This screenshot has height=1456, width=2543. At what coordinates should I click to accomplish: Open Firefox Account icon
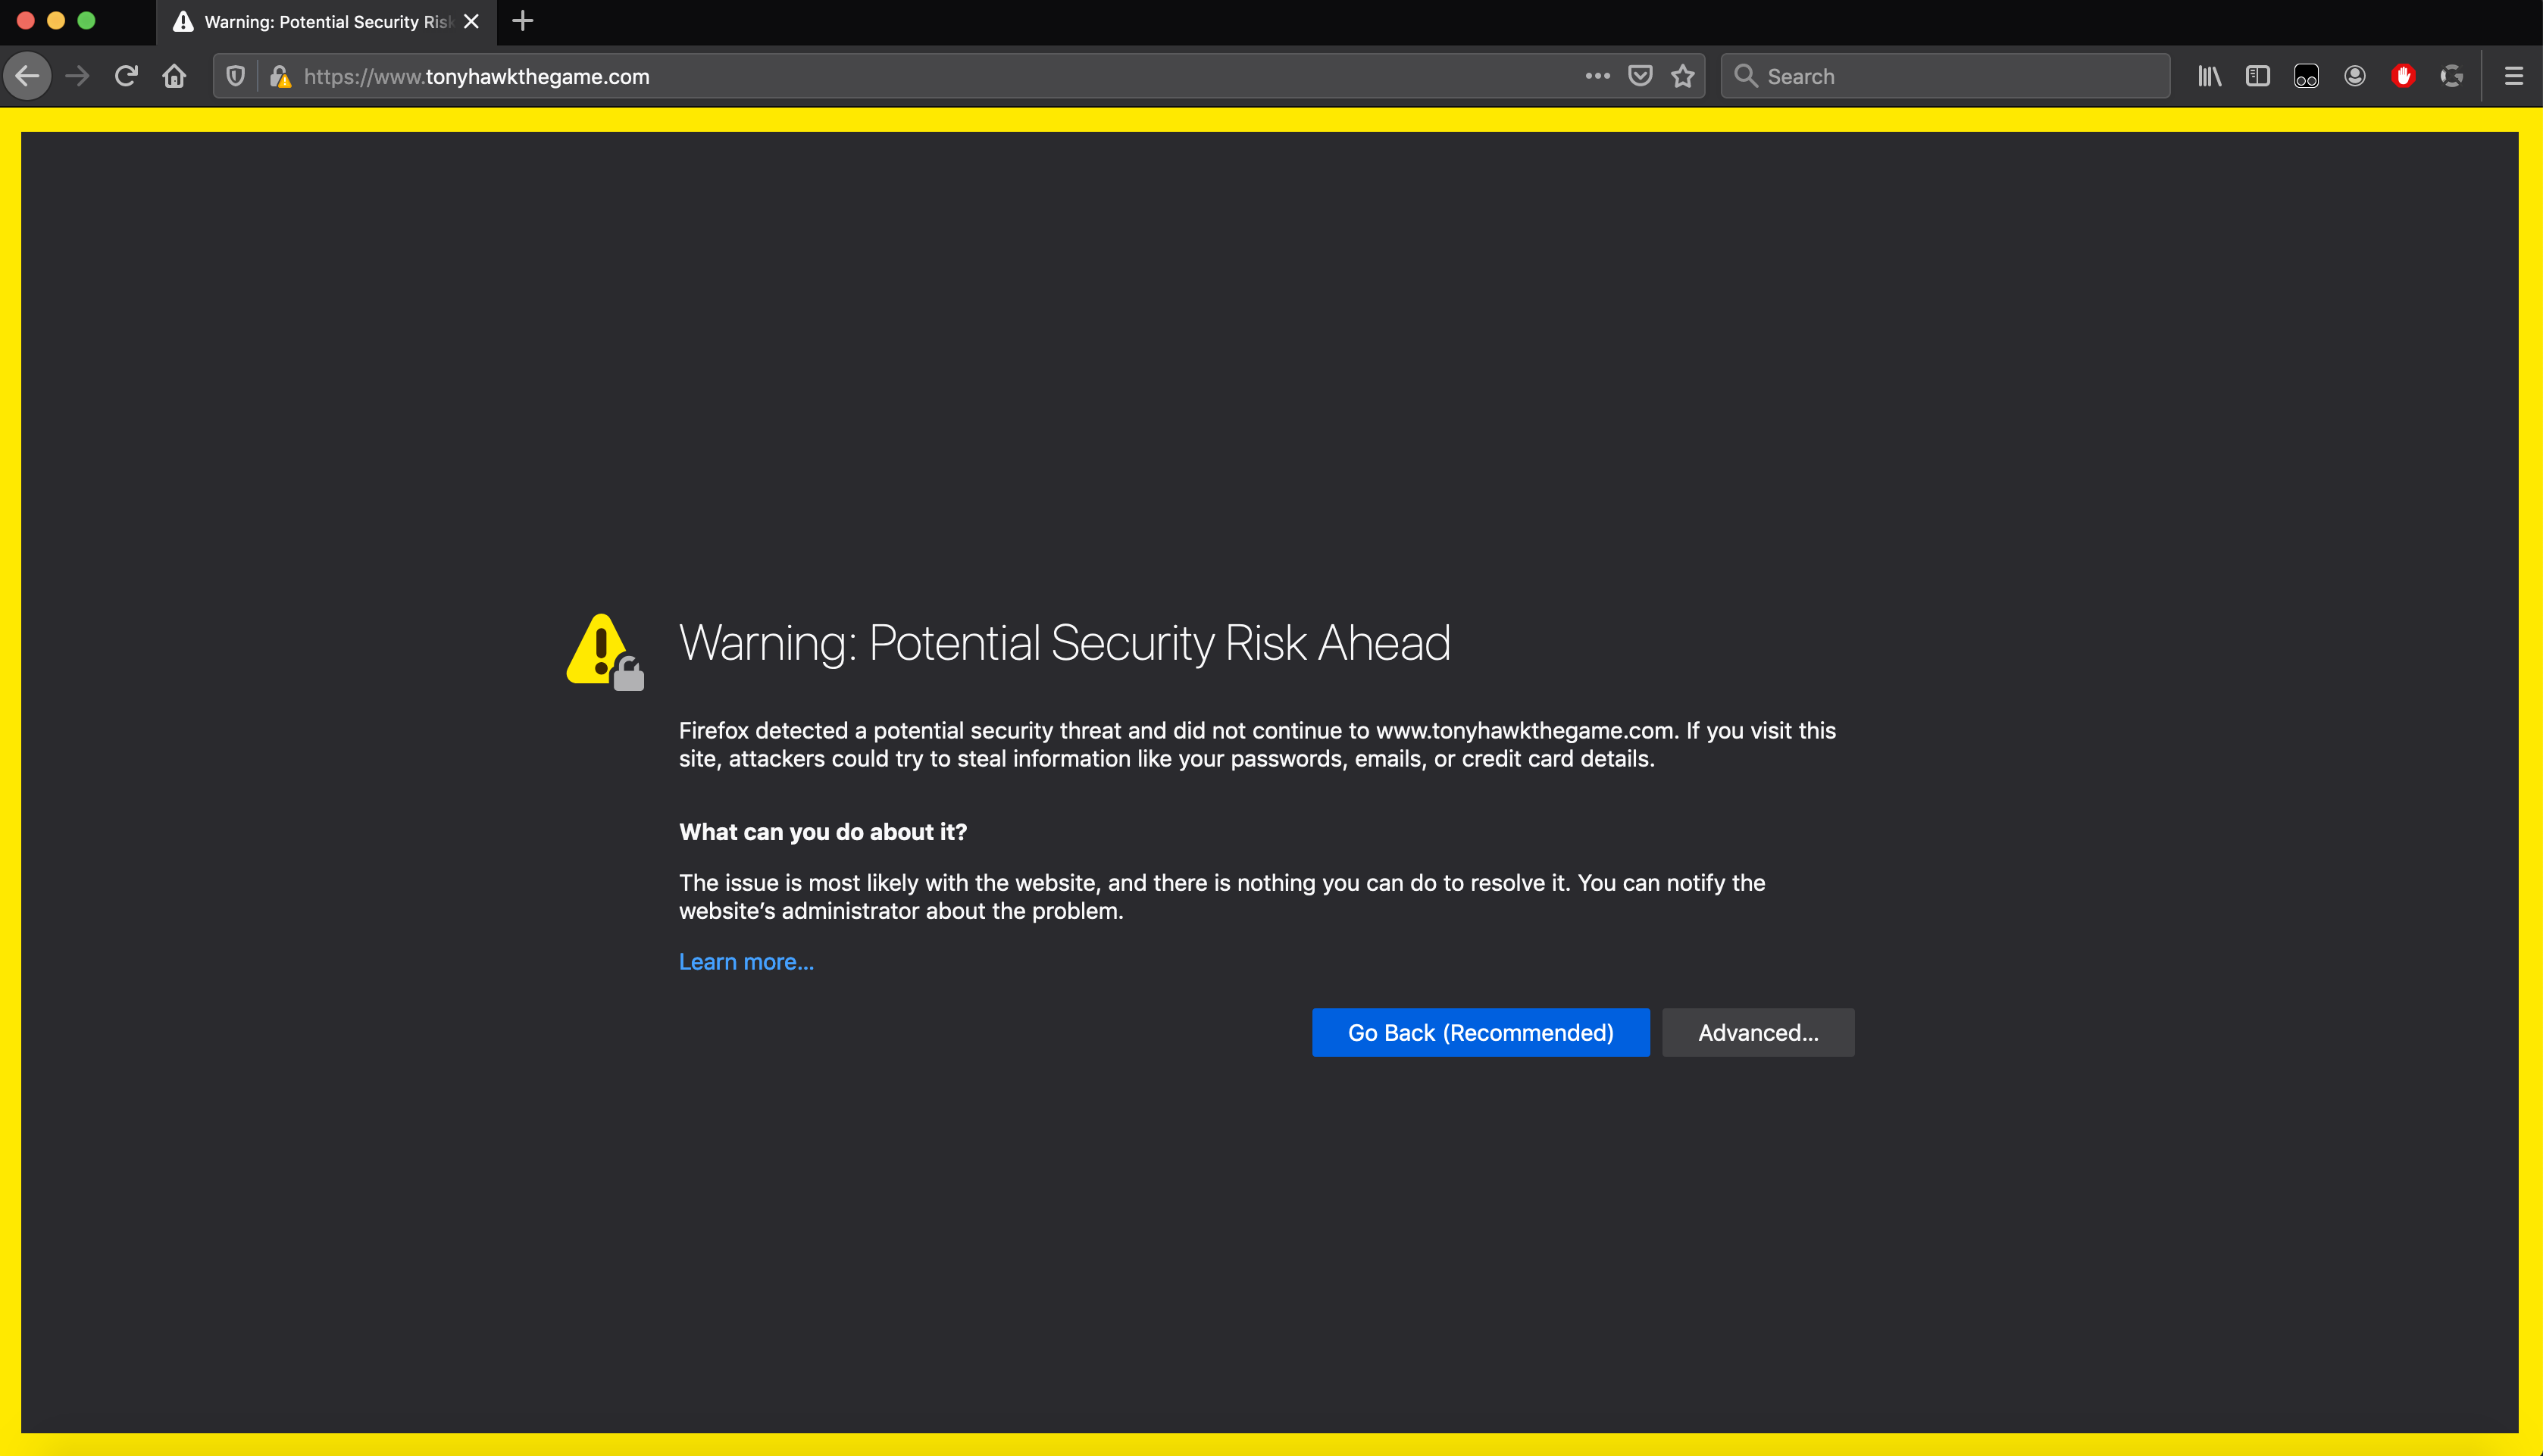click(2355, 76)
